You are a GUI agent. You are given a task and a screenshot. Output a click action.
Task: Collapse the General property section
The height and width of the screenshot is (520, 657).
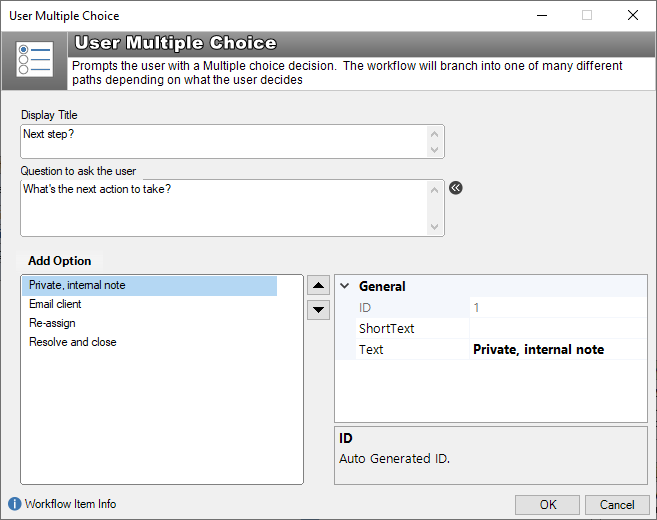(344, 286)
